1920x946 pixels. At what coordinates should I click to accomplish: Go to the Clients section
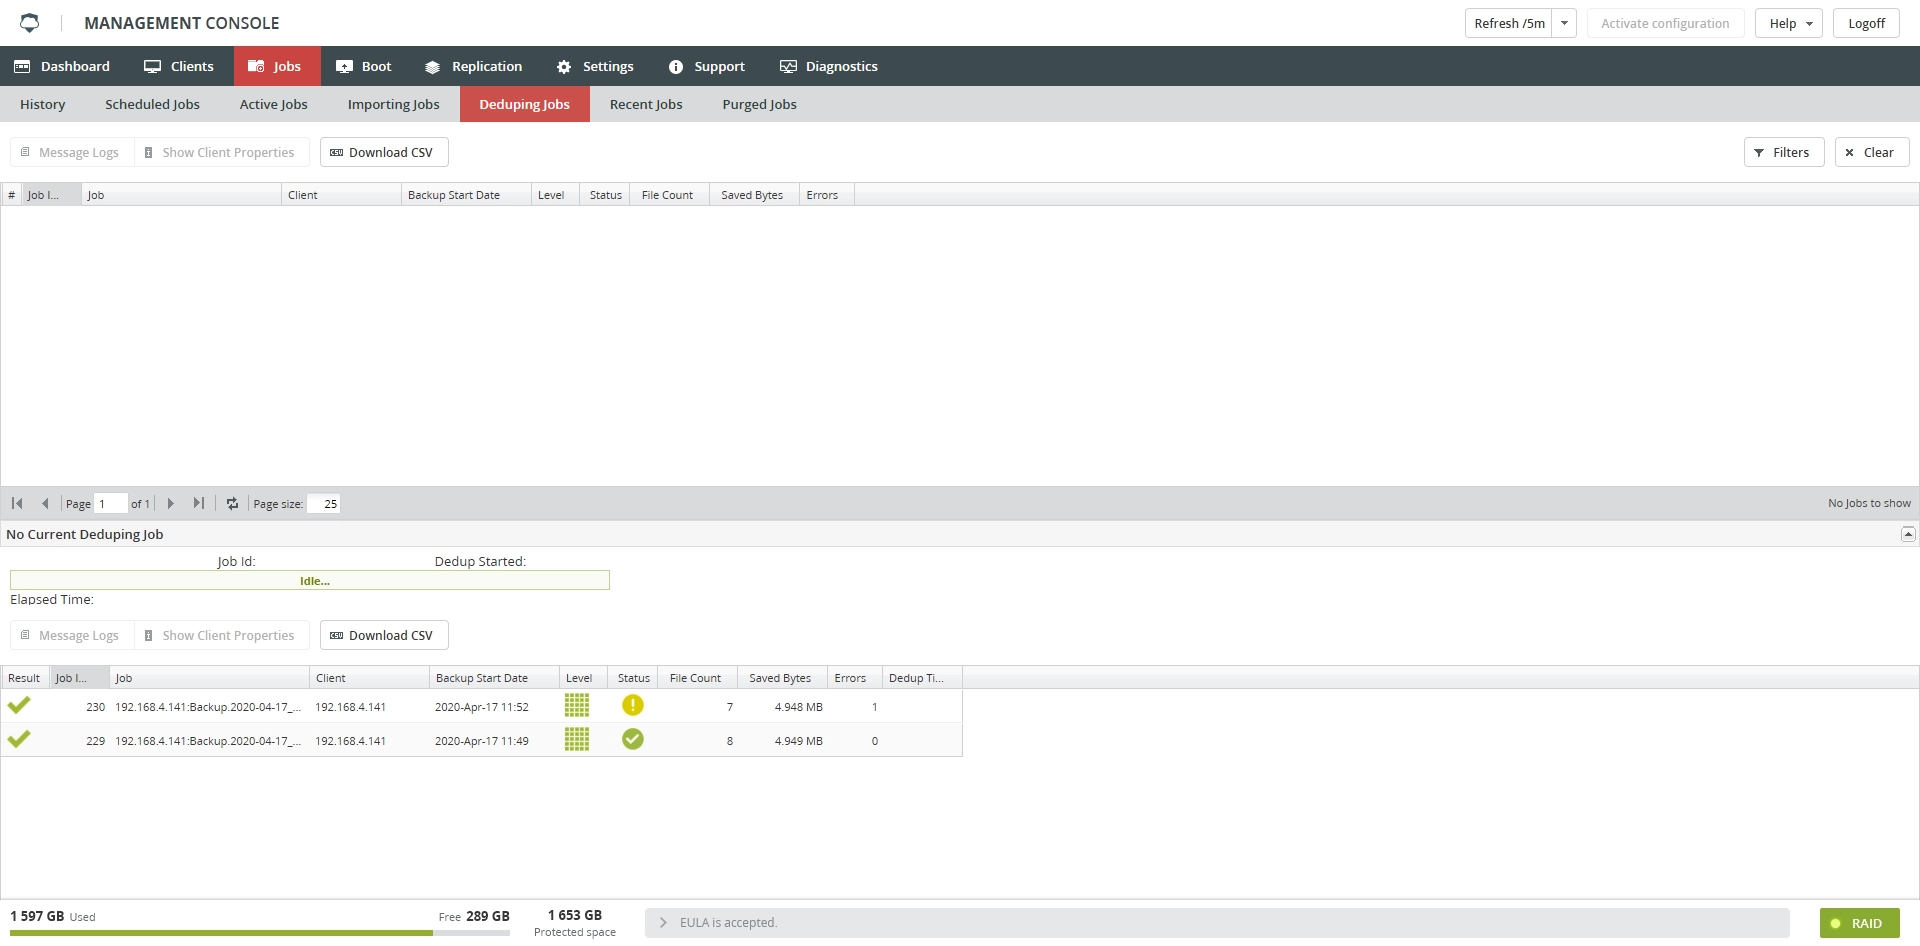179,66
